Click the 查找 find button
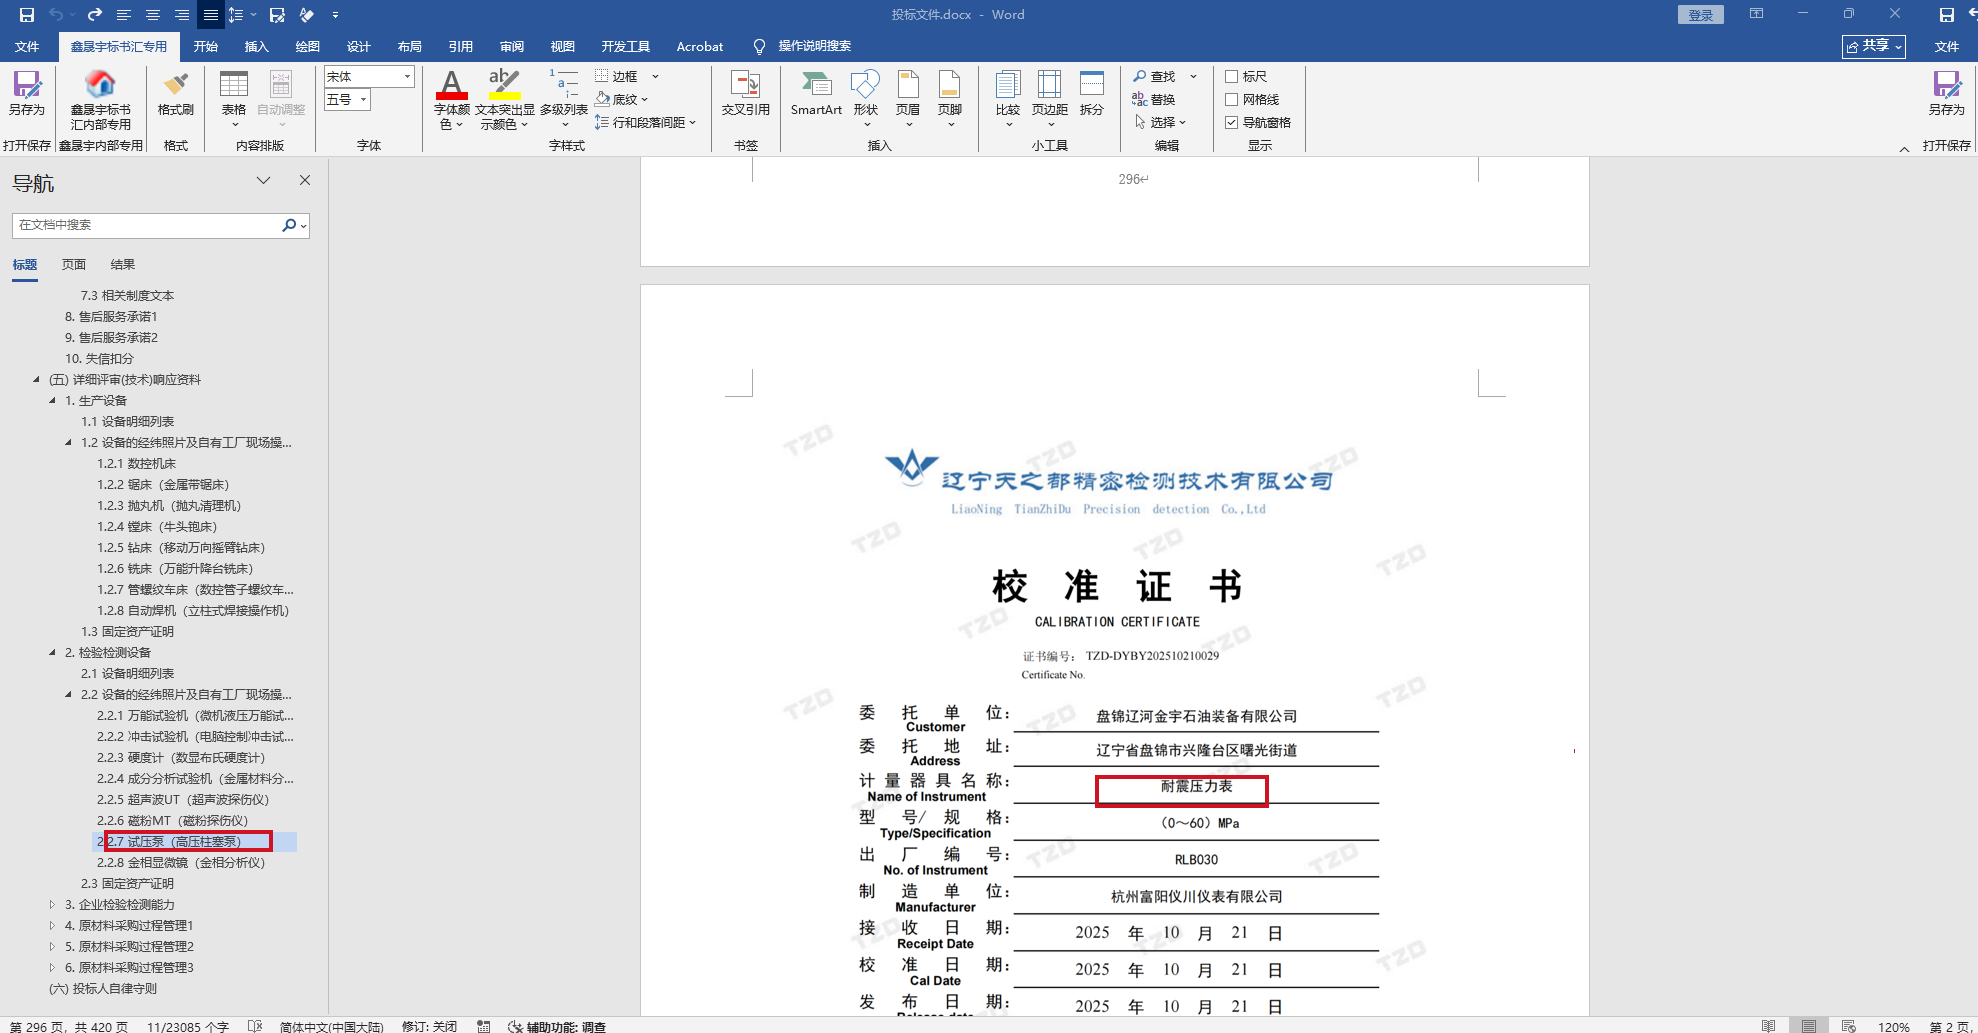The width and height of the screenshot is (1978, 1033). 1155,77
